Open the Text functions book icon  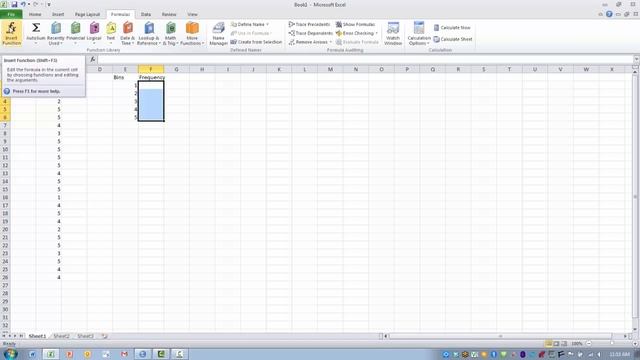tap(111, 28)
